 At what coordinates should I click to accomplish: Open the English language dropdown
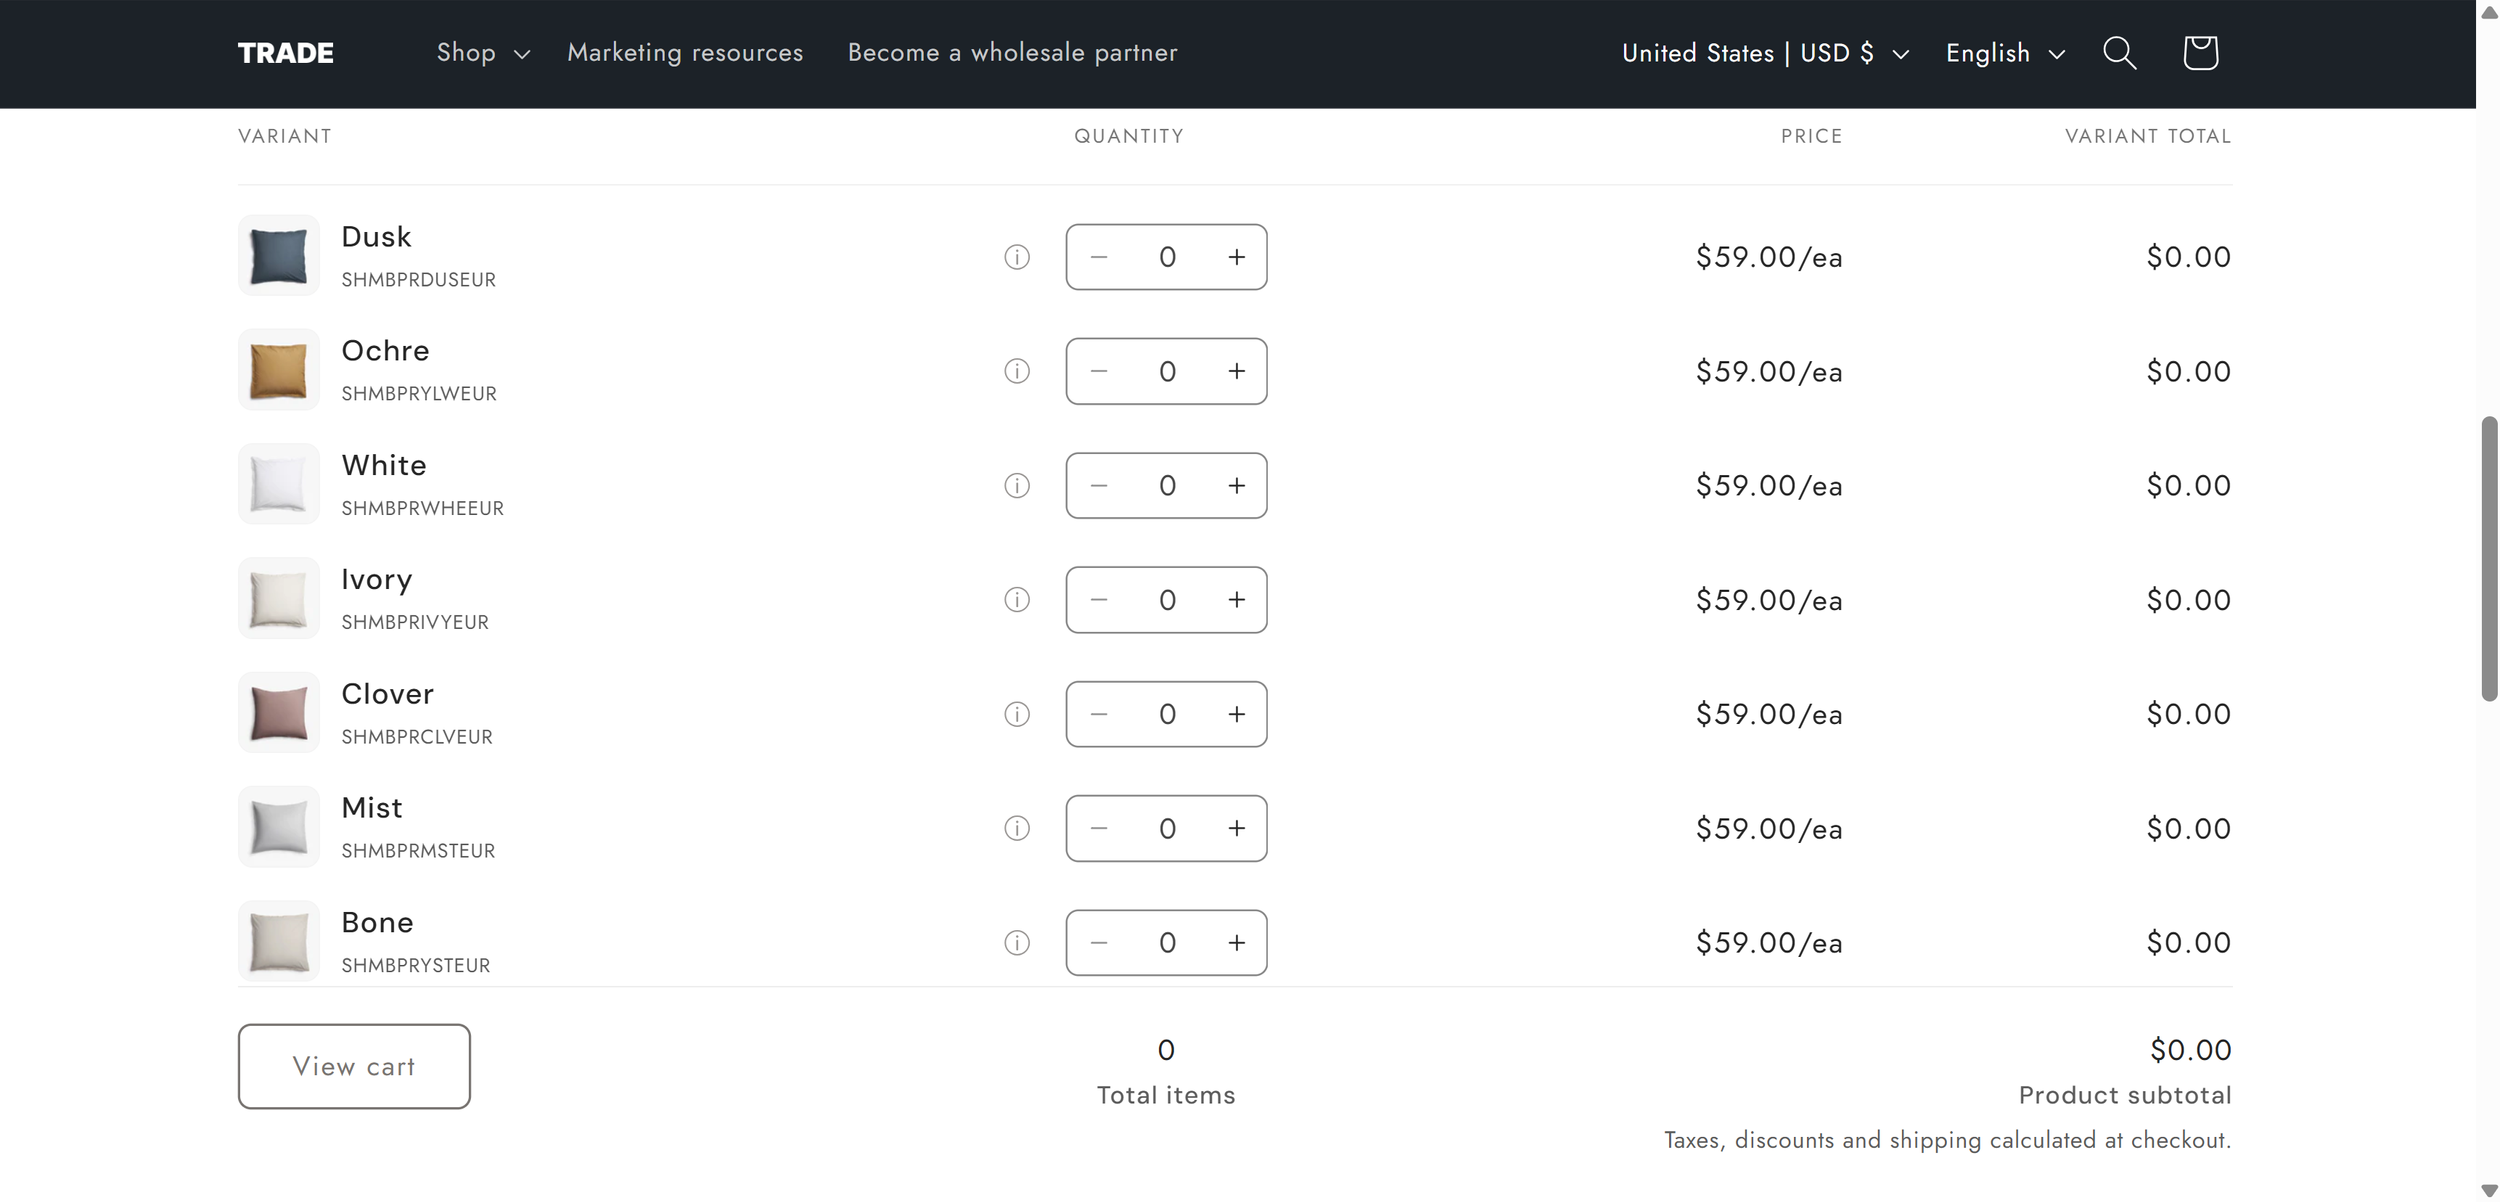[2005, 53]
